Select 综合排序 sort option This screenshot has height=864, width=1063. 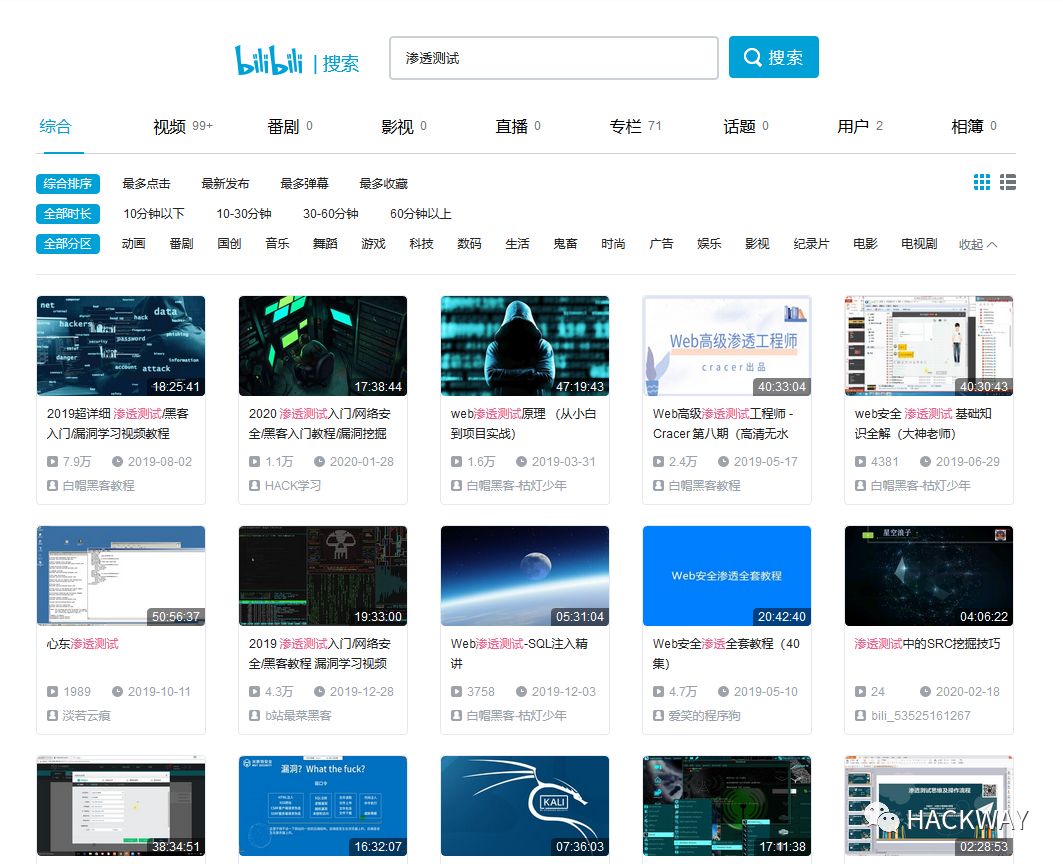tap(68, 184)
